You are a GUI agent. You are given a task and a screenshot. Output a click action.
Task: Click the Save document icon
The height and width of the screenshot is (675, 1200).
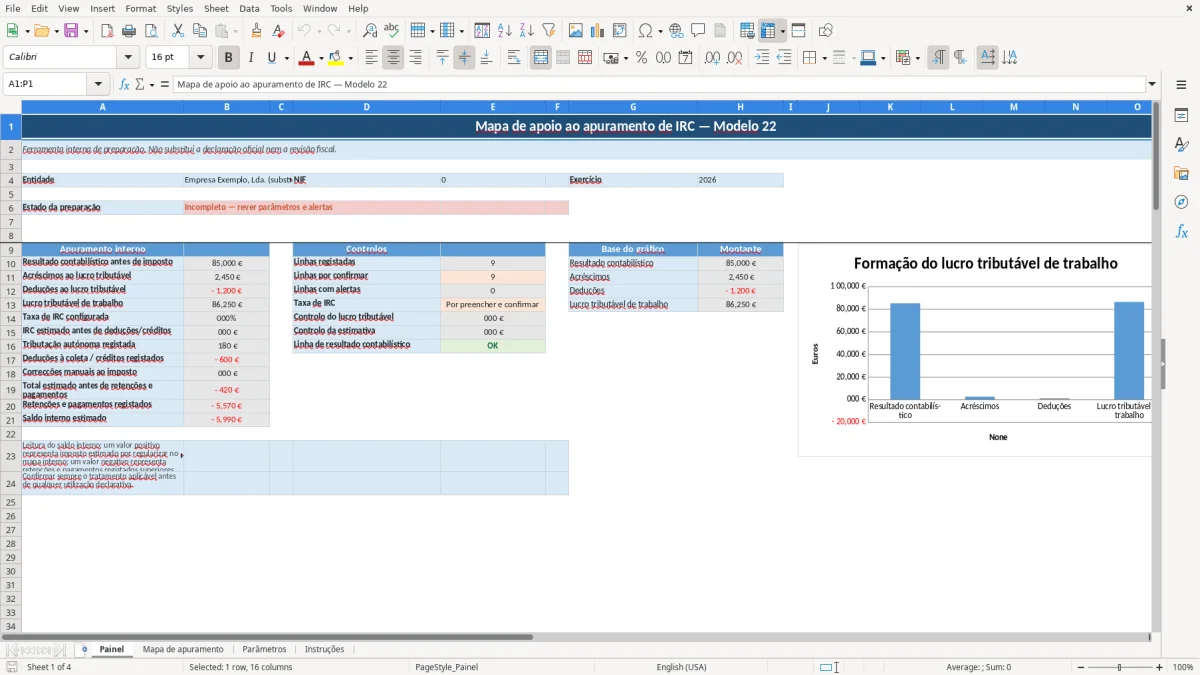click(71, 31)
